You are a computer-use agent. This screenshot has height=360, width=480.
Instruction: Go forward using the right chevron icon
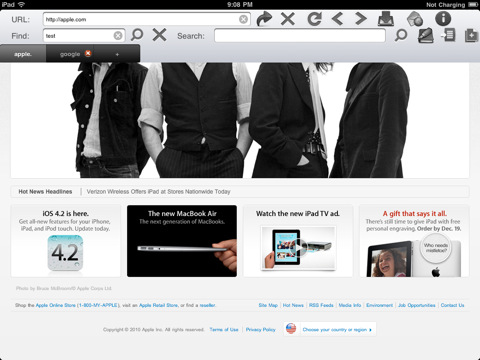click(361, 19)
